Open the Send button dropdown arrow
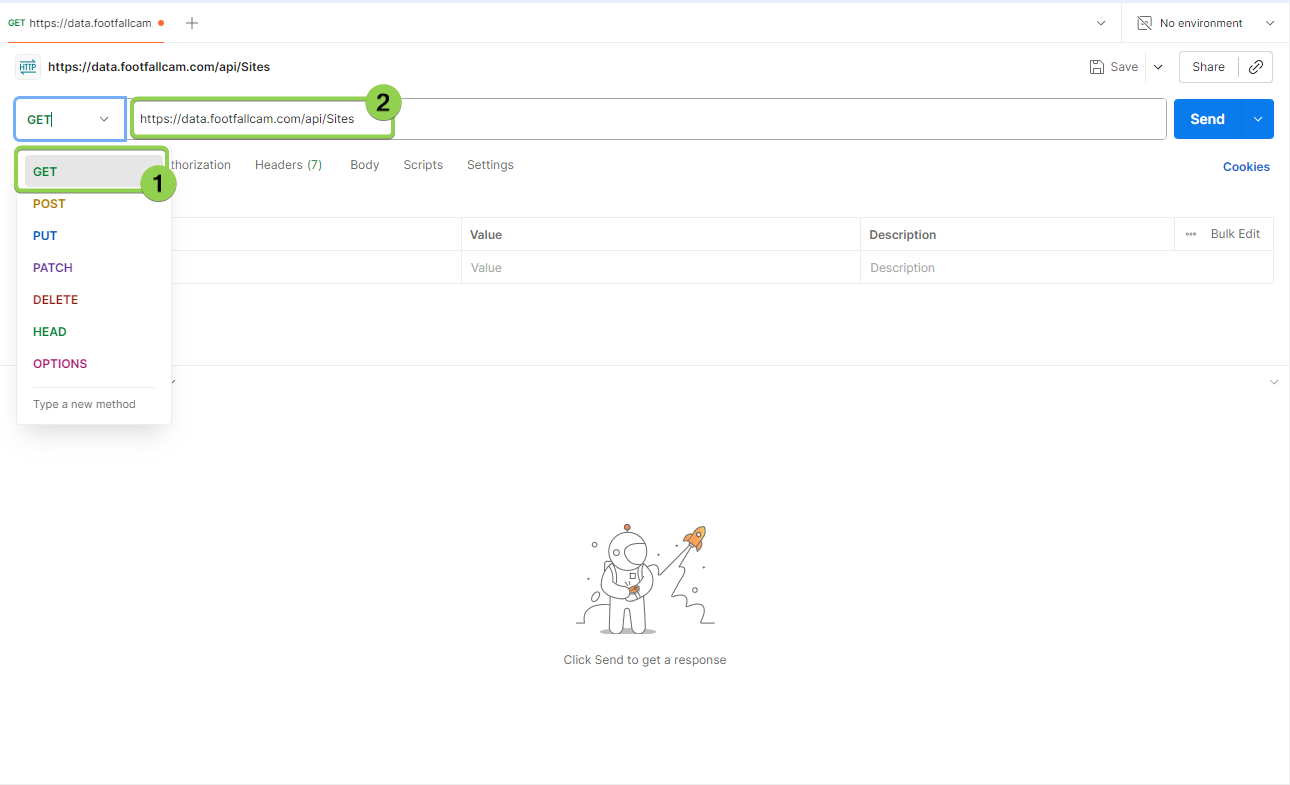 tap(1258, 119)
